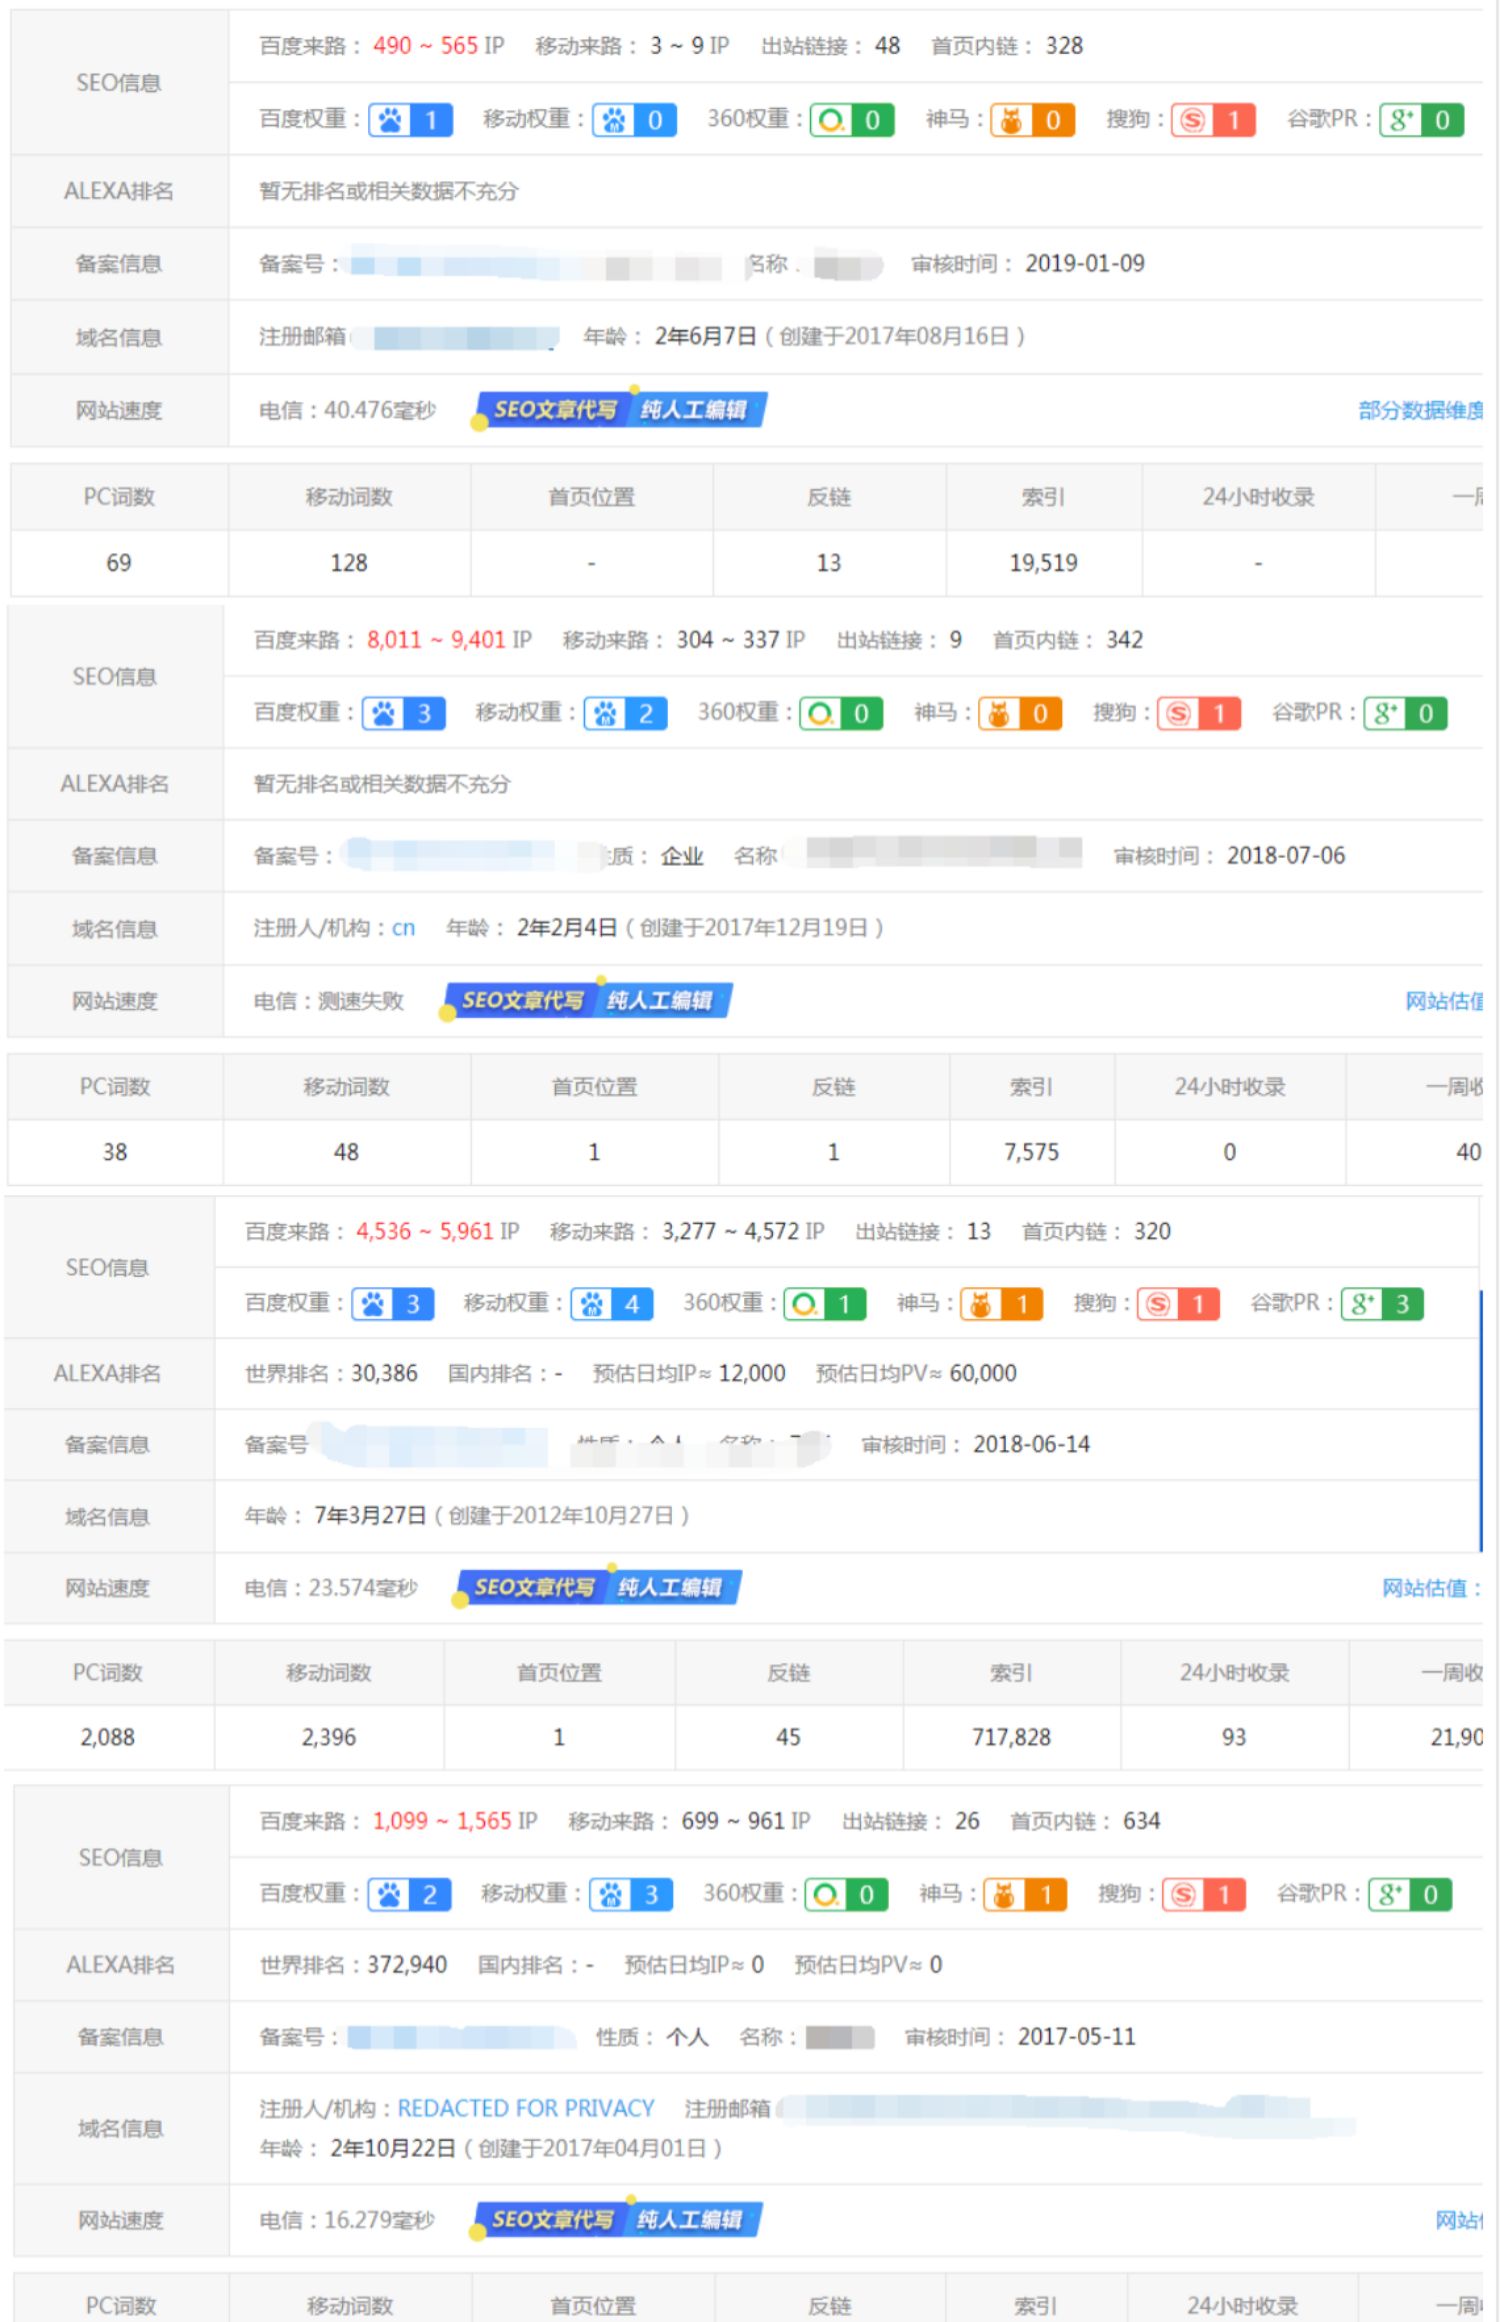The width and height of the screenshot is (1500, 2322).
Task: Open 网站估值 link beside 电信：23.574毫秒
Action: coord(1431,1588)
